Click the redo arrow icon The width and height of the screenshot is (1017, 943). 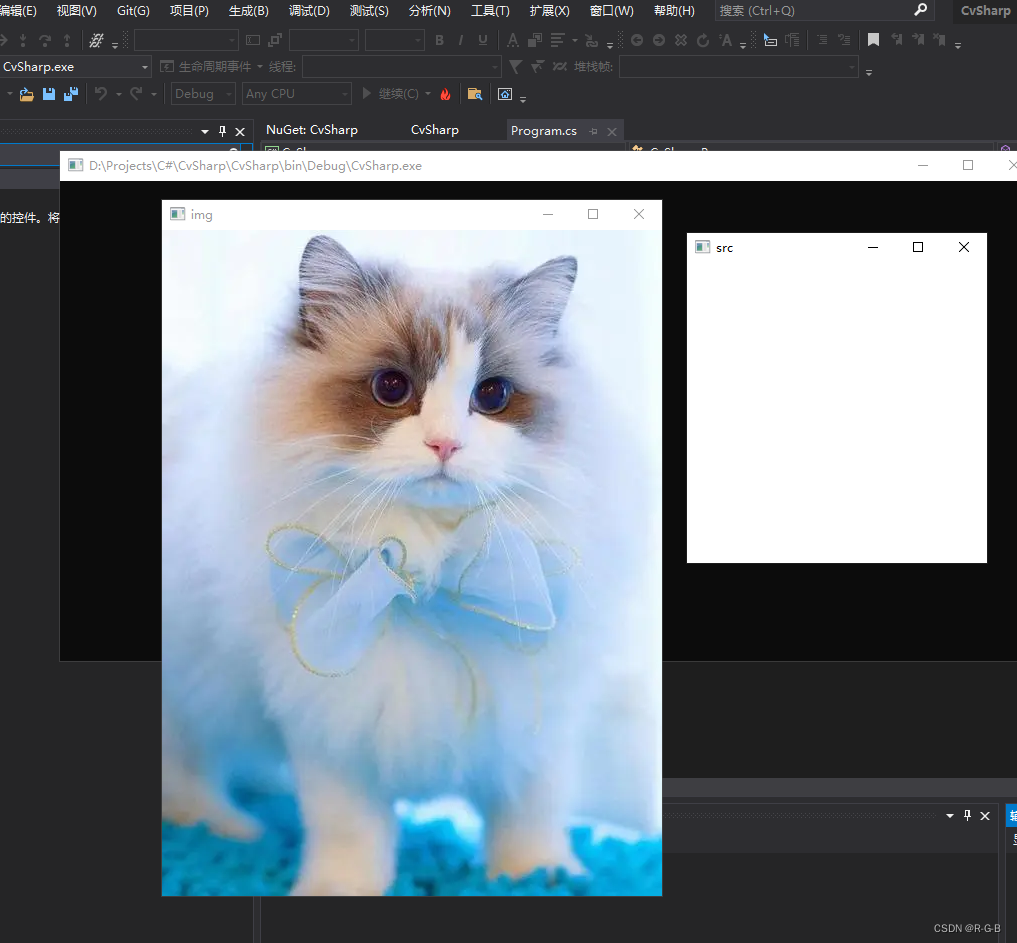click(x=136, y=94)
